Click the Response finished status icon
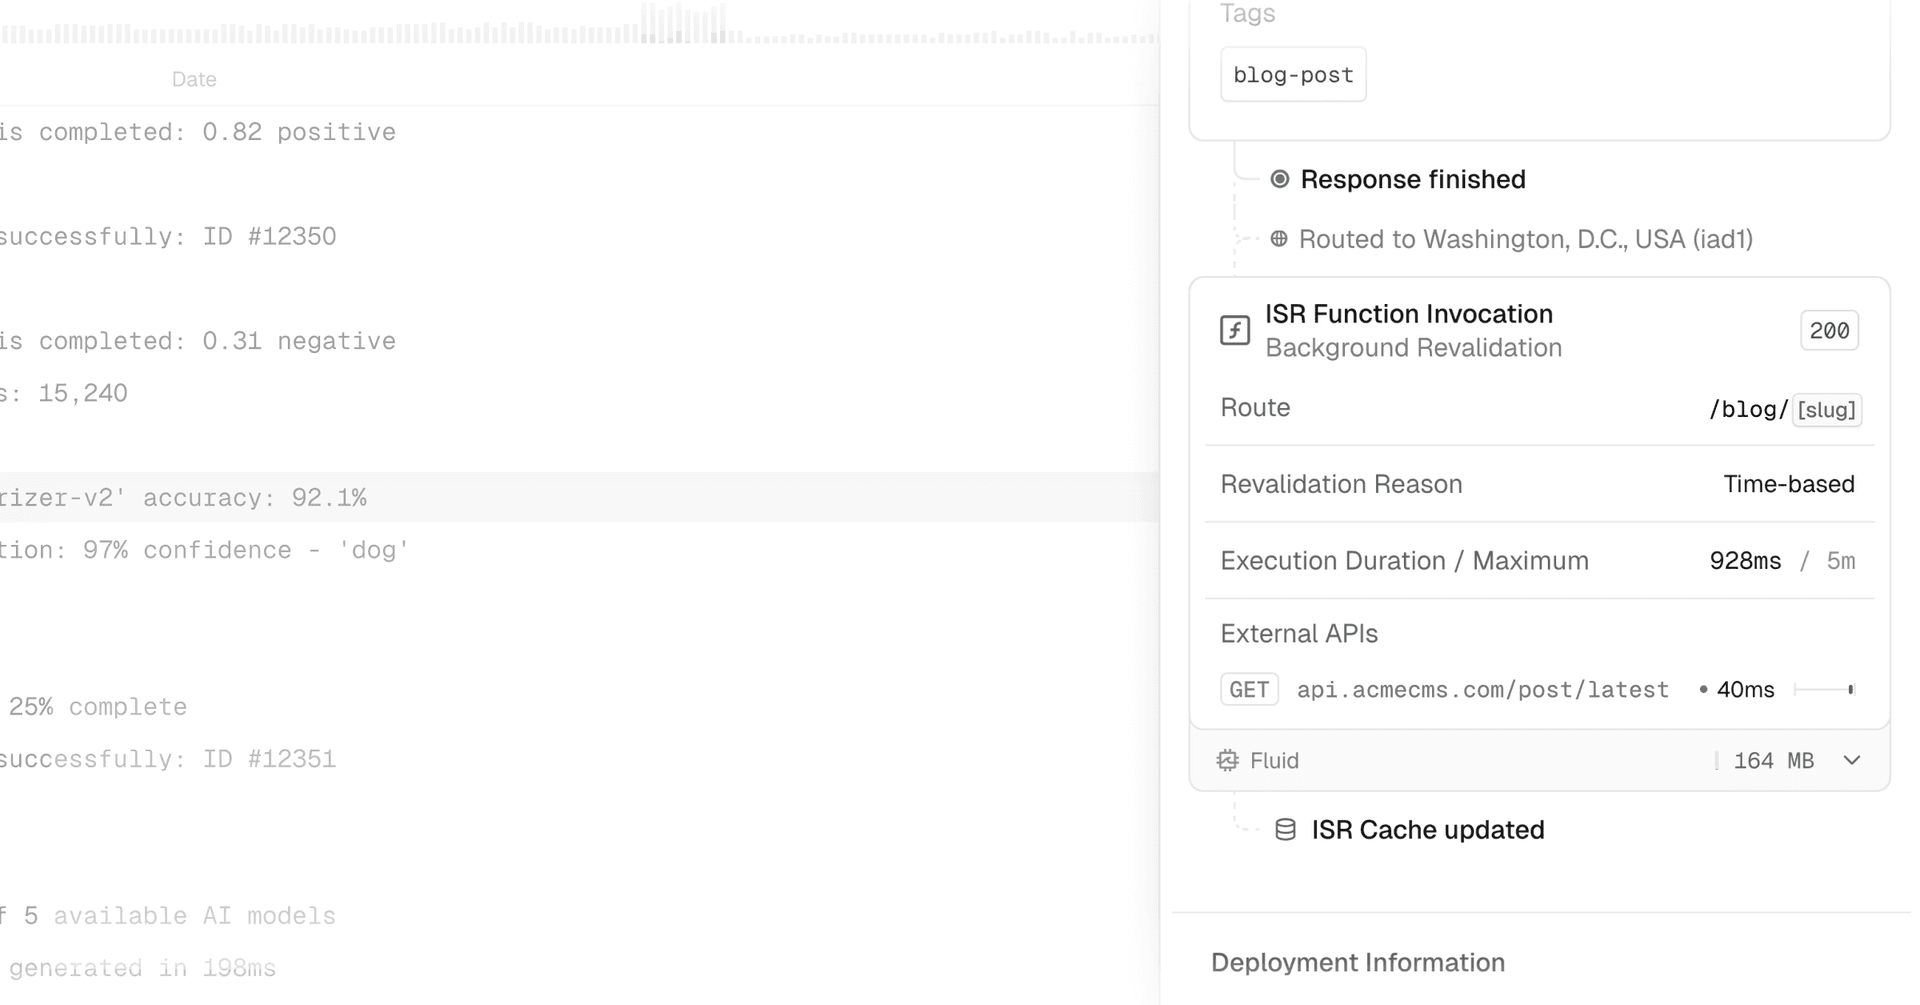This screenshot has height=1005, width=1920. click(x=1279, y=179)
